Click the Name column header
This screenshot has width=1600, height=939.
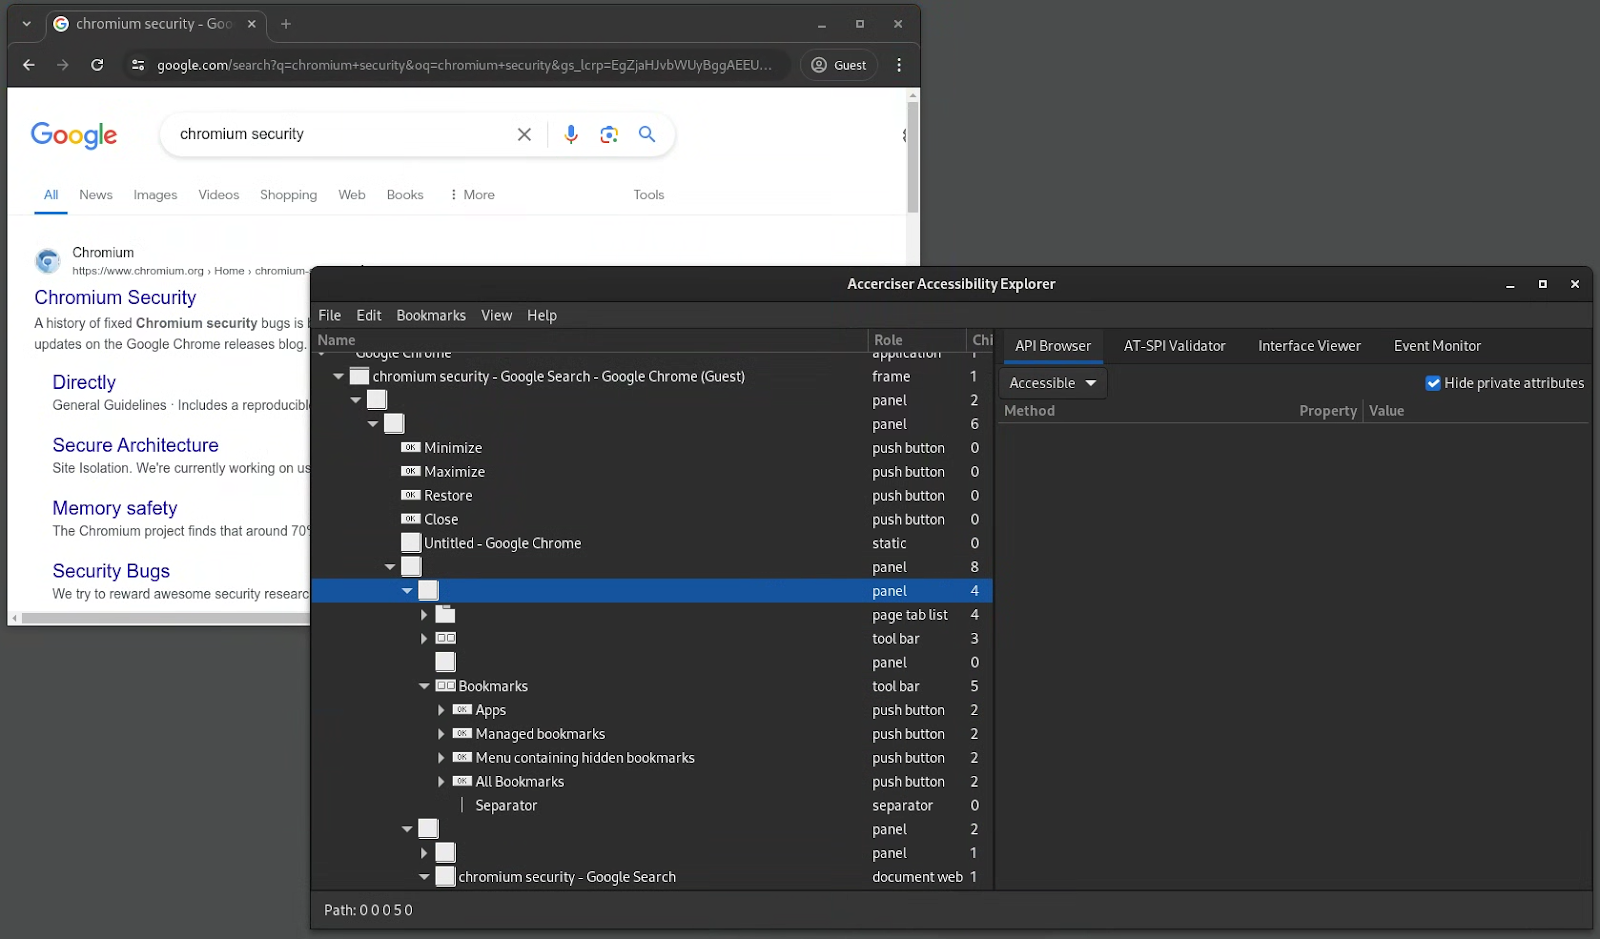pyautogui.click(x=590, y=340)
